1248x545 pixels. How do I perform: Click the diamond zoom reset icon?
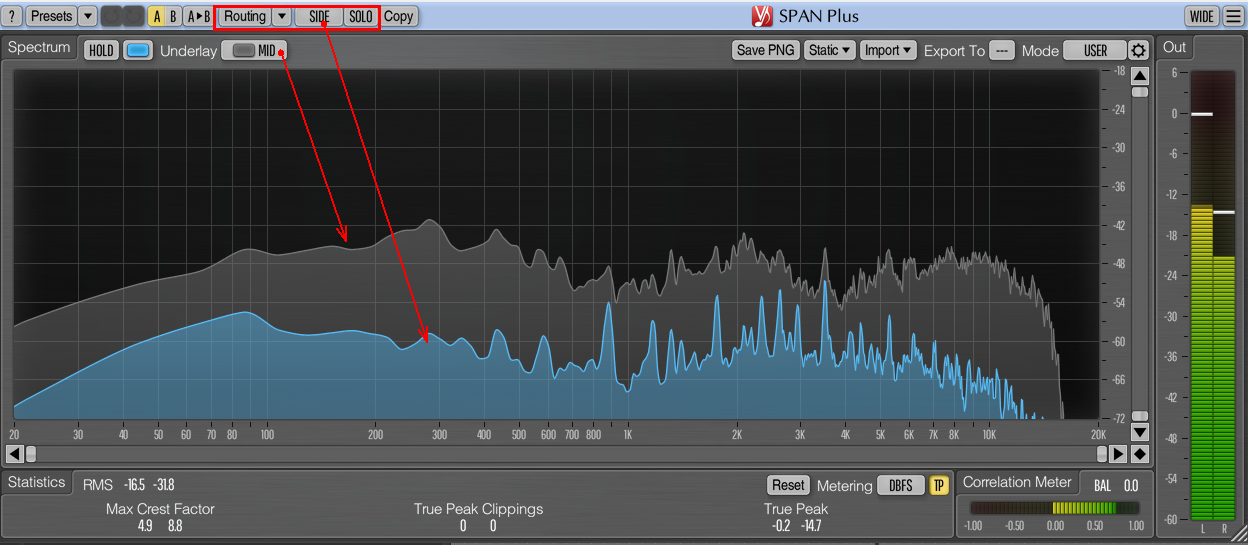tap(1140, 454)
